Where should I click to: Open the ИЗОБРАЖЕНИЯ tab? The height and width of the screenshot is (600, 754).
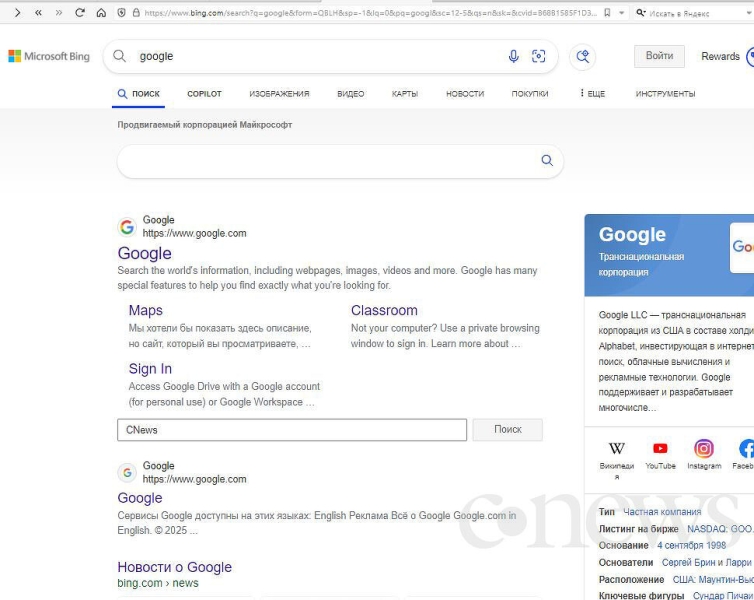click(x=279, y=94)
